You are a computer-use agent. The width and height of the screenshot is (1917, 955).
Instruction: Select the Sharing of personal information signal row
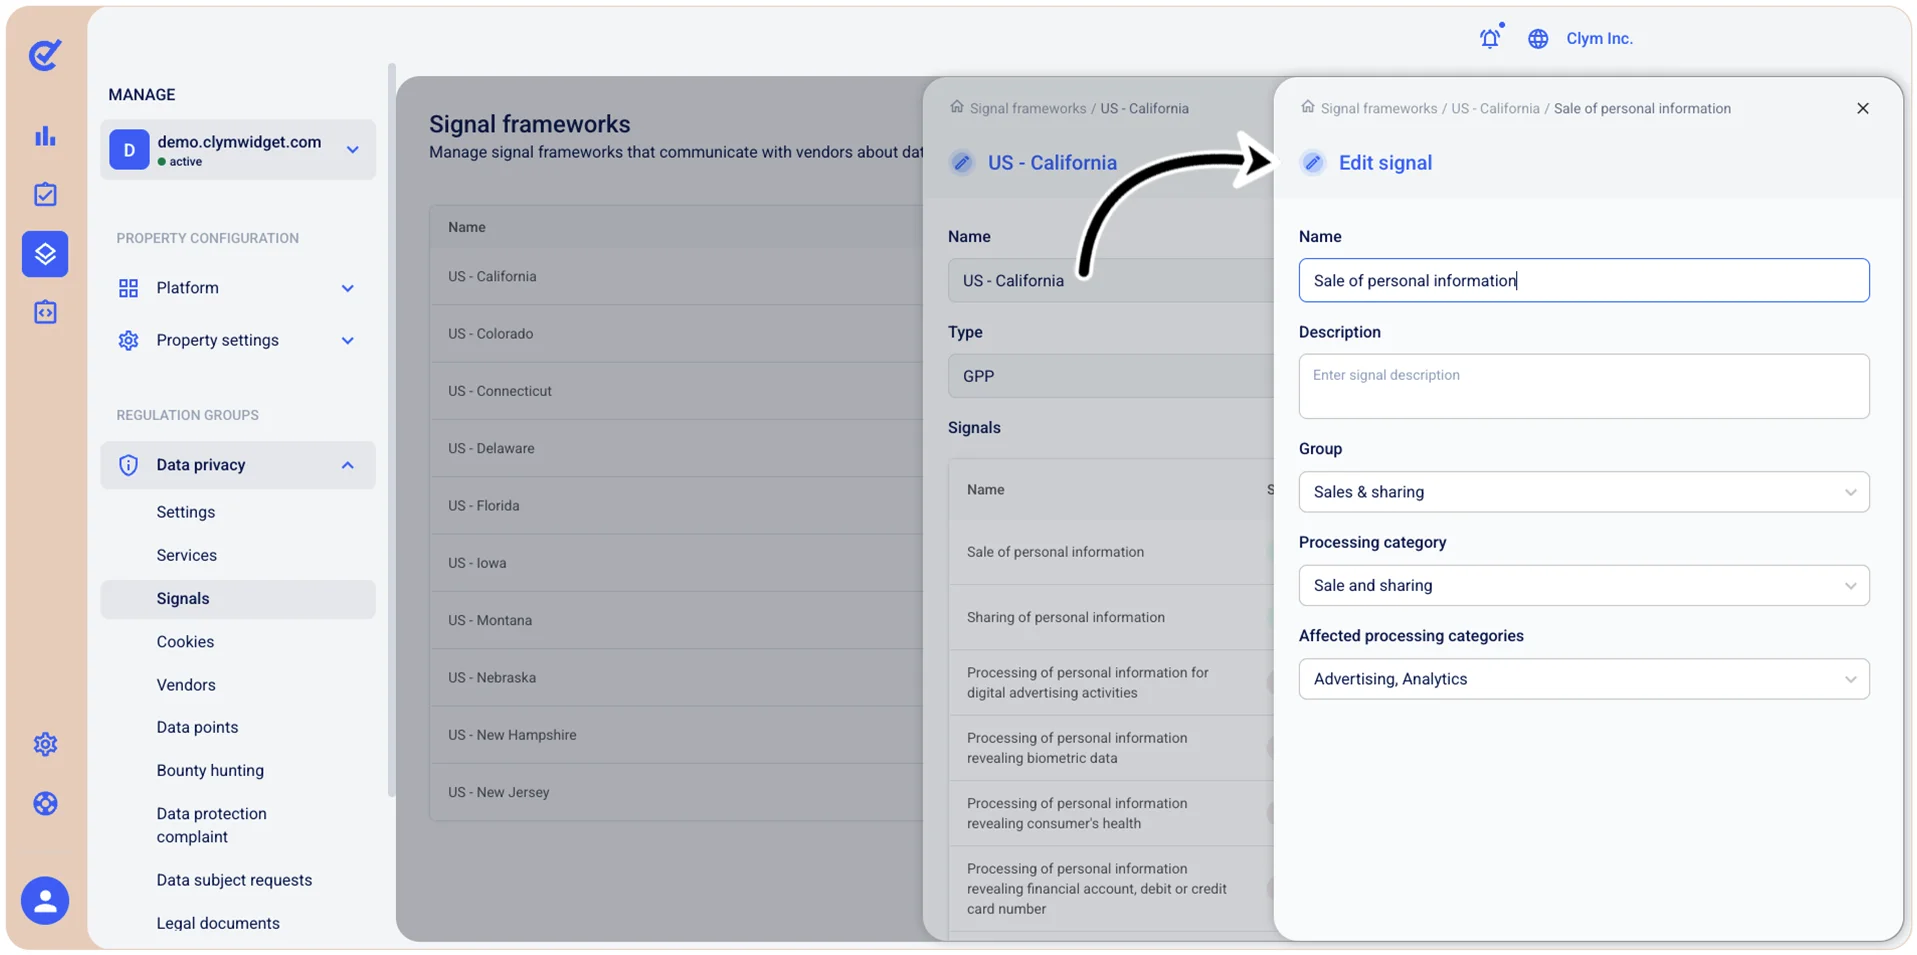pos(1111,618)
